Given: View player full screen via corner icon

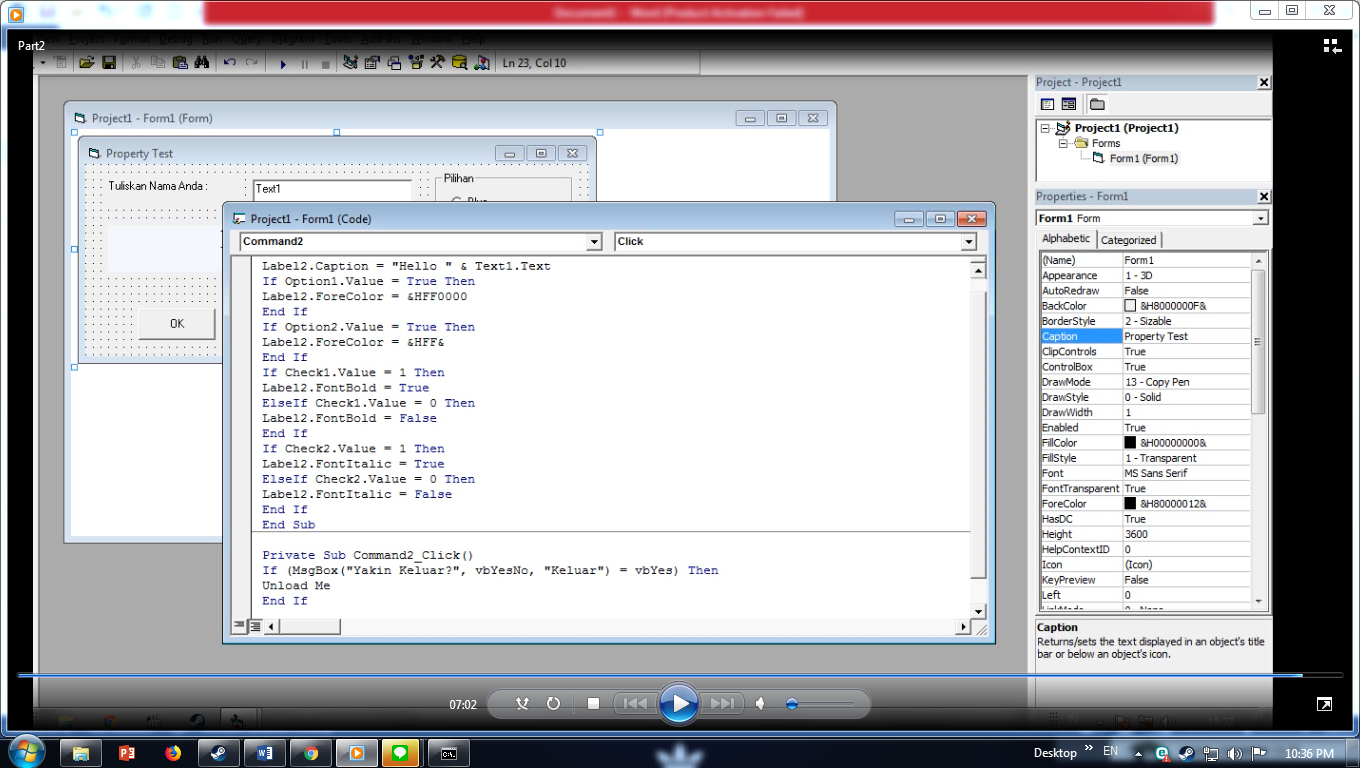Looking at the screenshot, I should click(x=1324, y=704).
